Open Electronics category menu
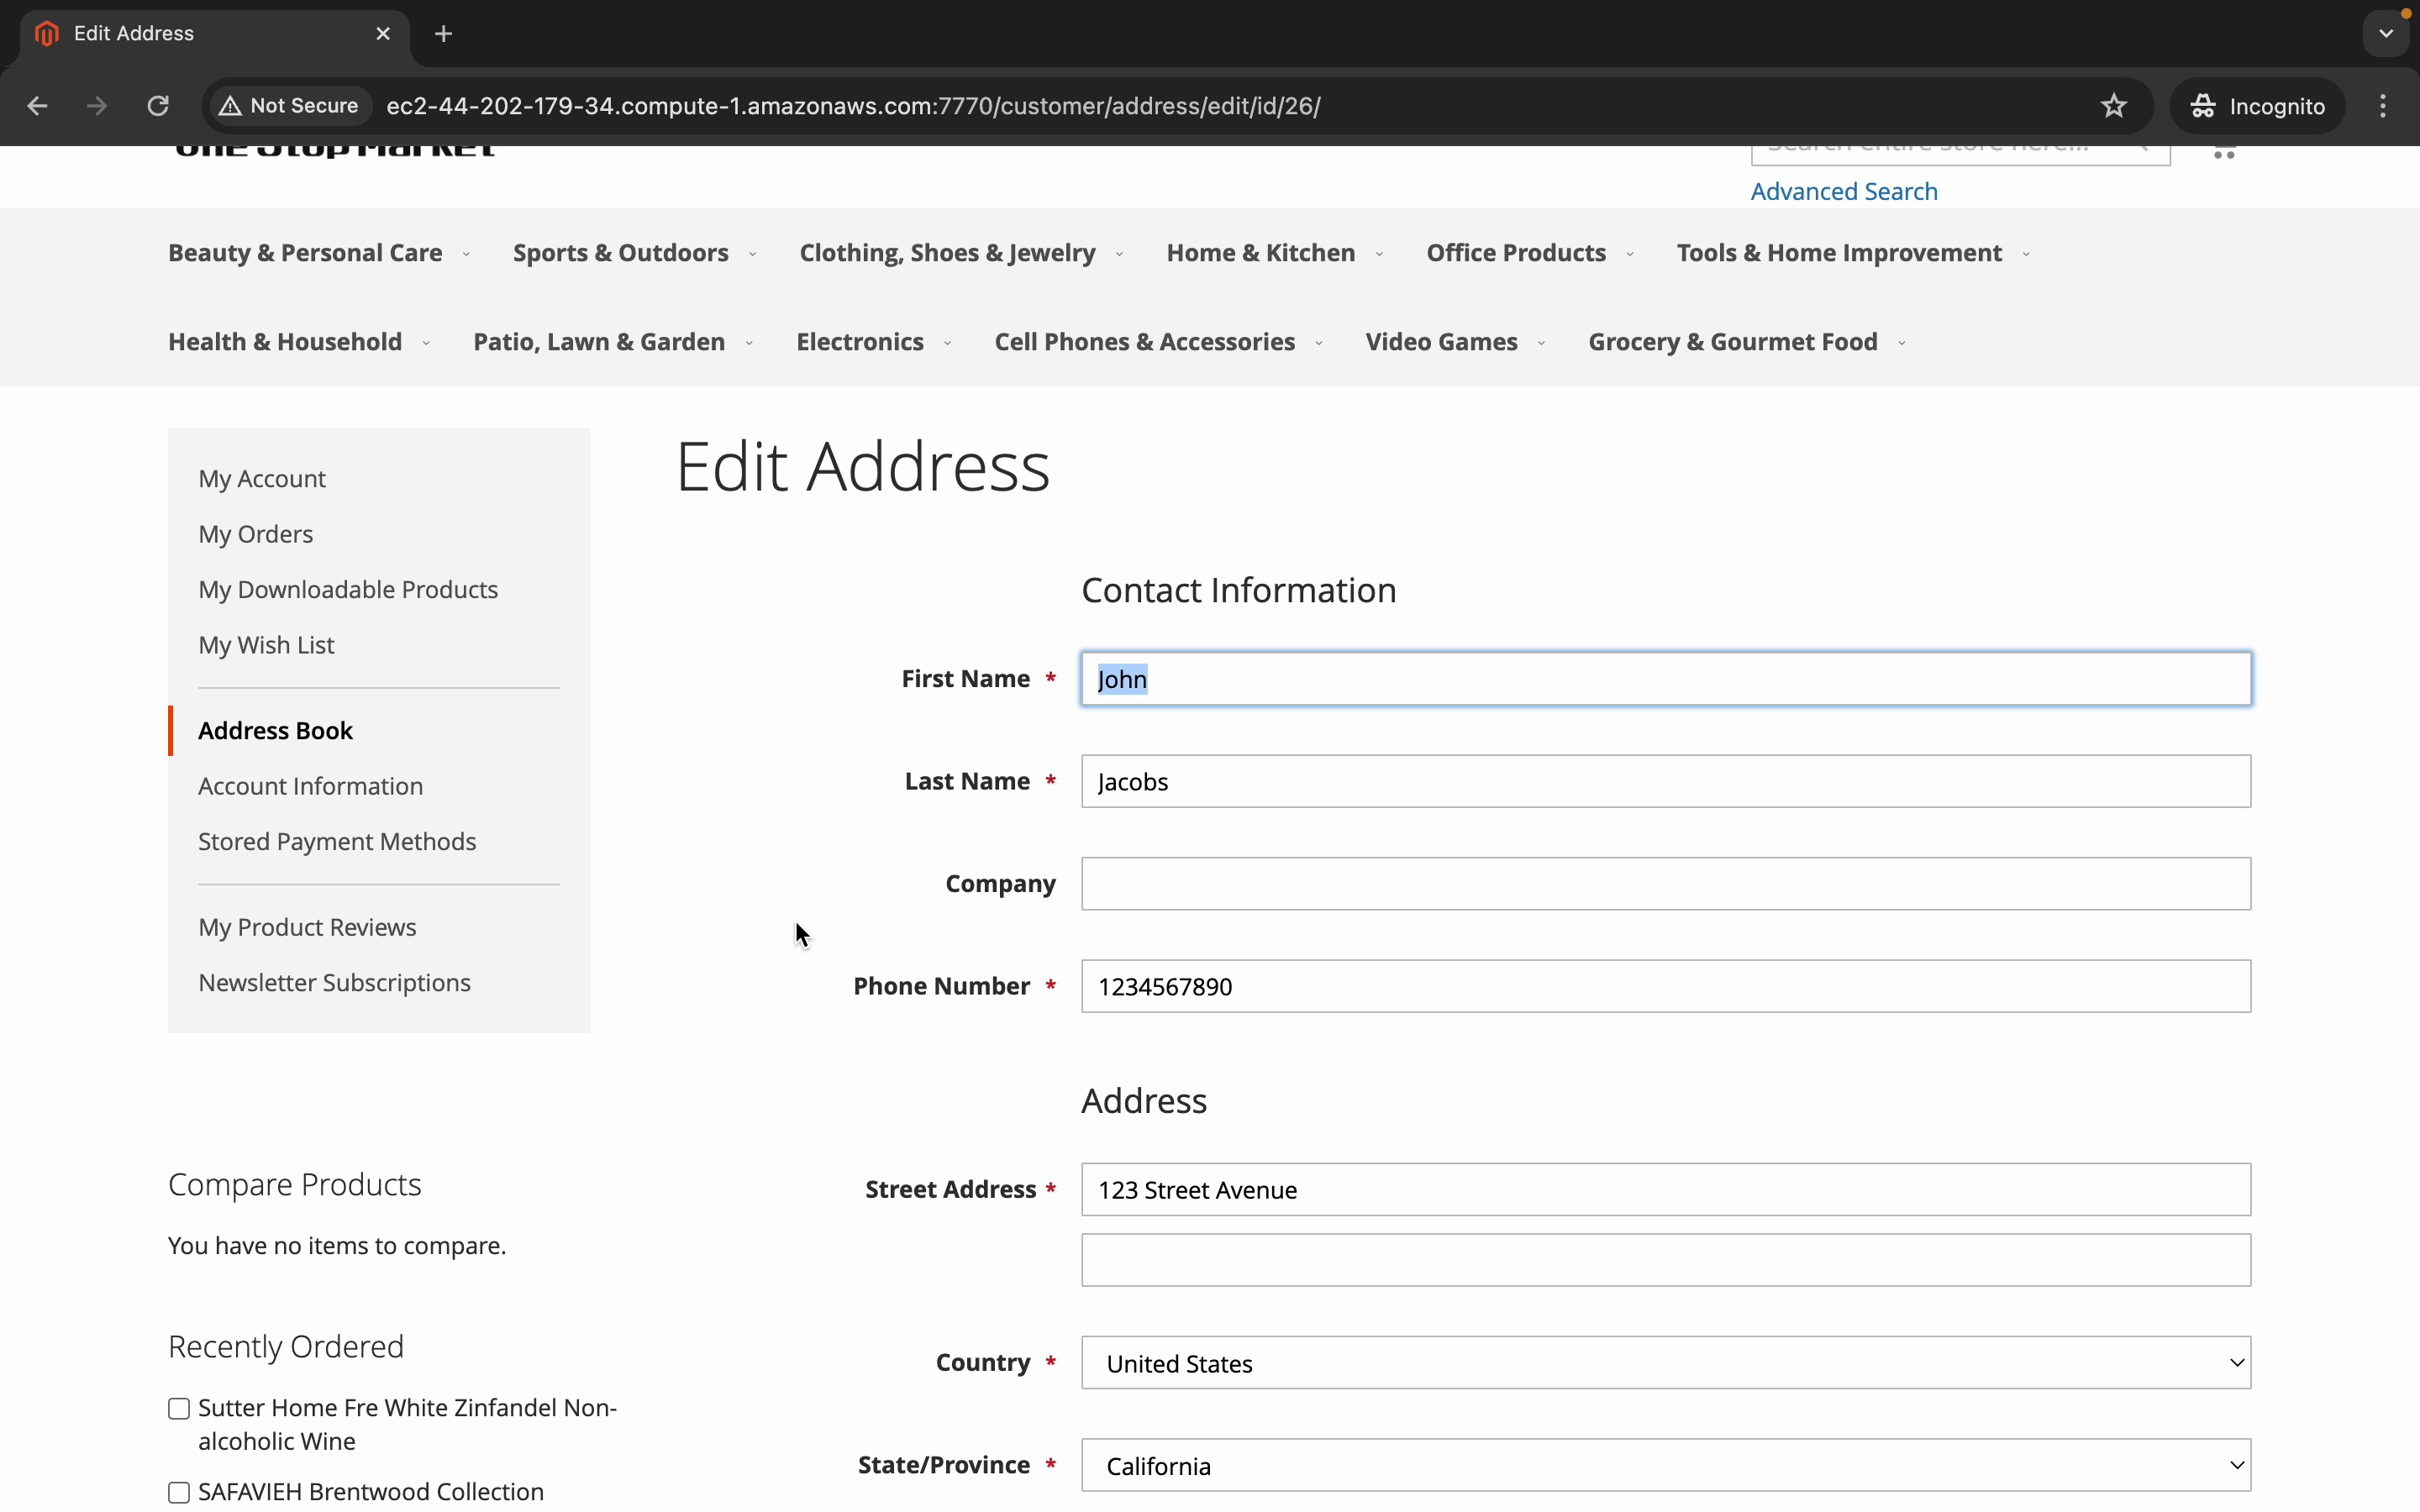2420x1512 pixels. pyautogui.click(x=860, y=342)
